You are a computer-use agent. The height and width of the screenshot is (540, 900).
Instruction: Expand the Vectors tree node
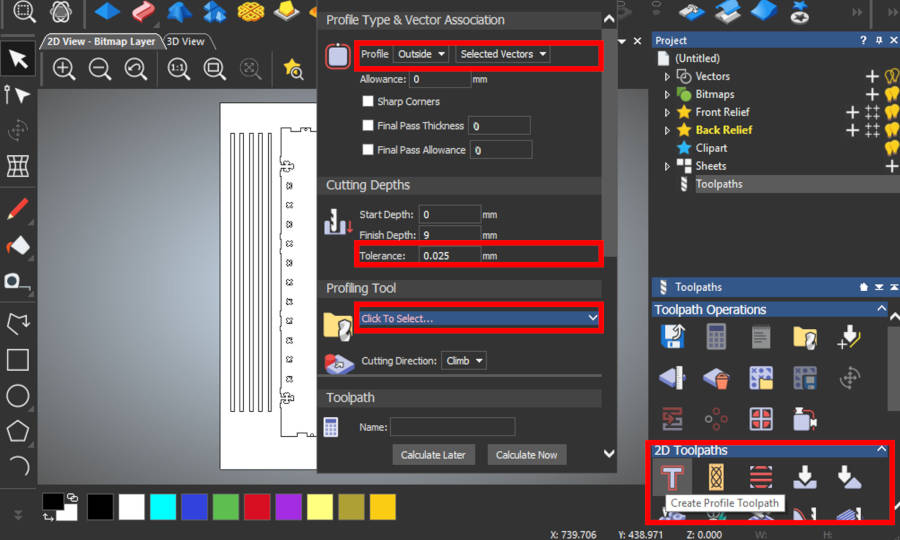click(x=667, y=76)
